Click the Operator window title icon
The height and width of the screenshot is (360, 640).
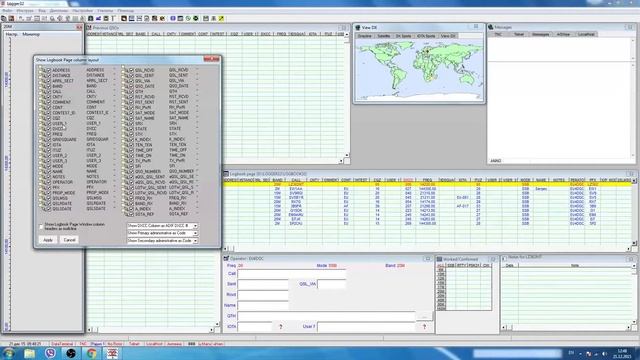226,258
